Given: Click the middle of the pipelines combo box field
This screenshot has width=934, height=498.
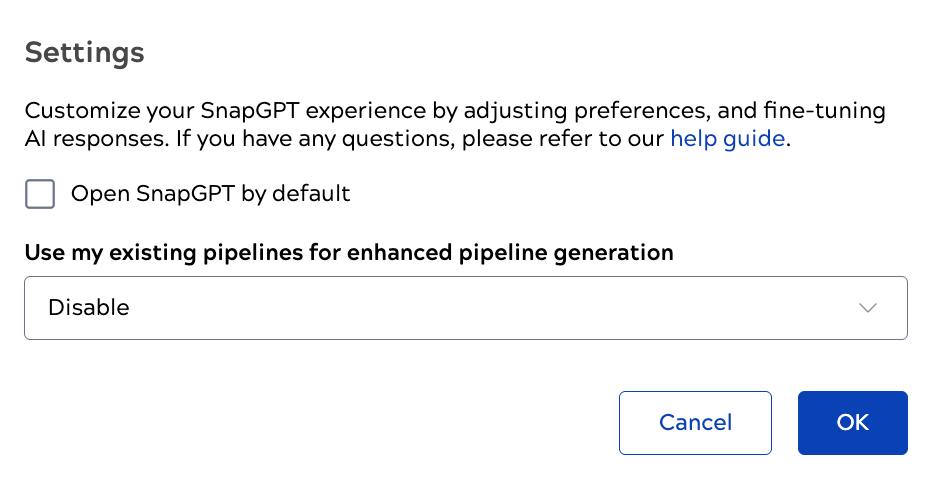Looking at the screenshot, I should click(465, 308).
